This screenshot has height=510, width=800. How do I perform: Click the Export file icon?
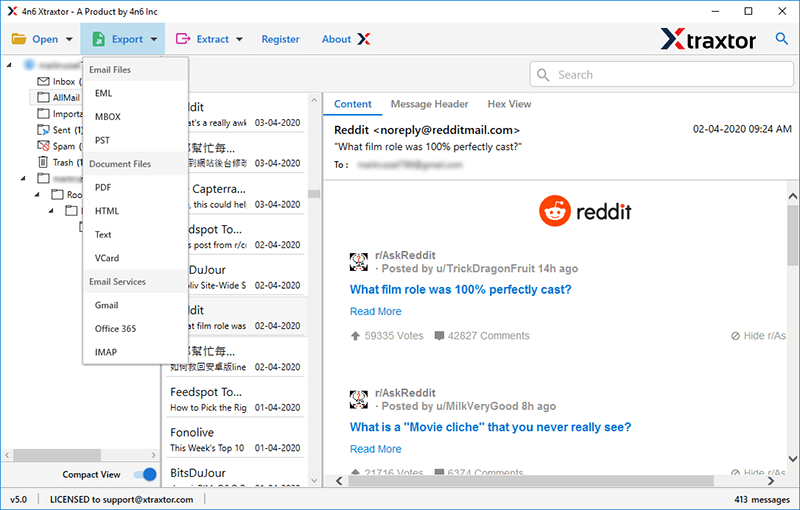[98, 39]
